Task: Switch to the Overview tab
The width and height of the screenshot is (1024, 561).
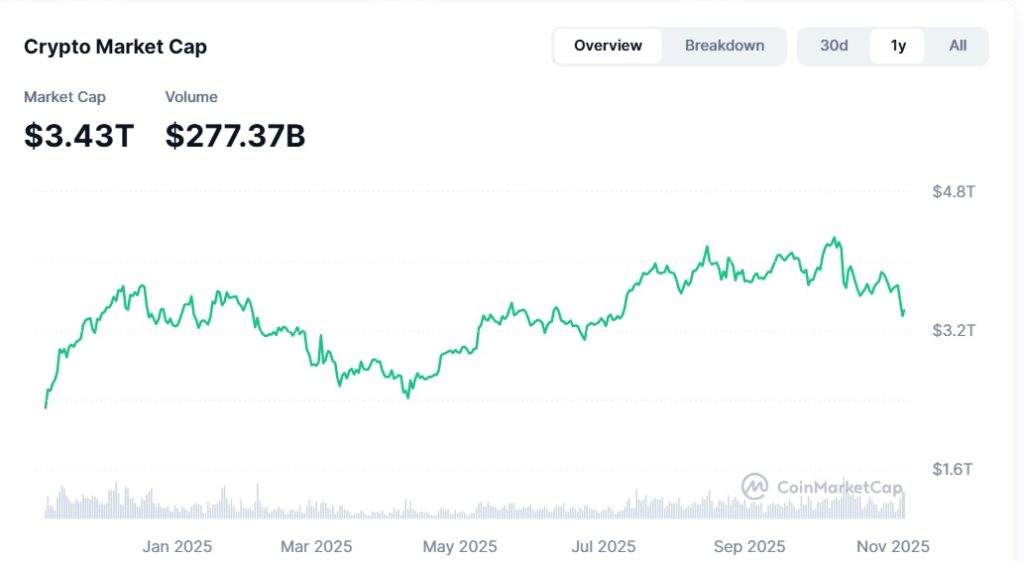Action: coord(607,46)
